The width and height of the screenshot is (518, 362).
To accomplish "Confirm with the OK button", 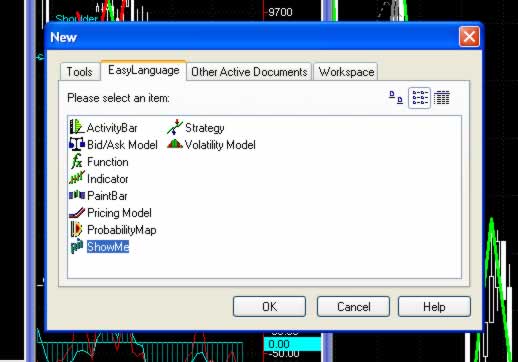I will click(x=269, y=307).
